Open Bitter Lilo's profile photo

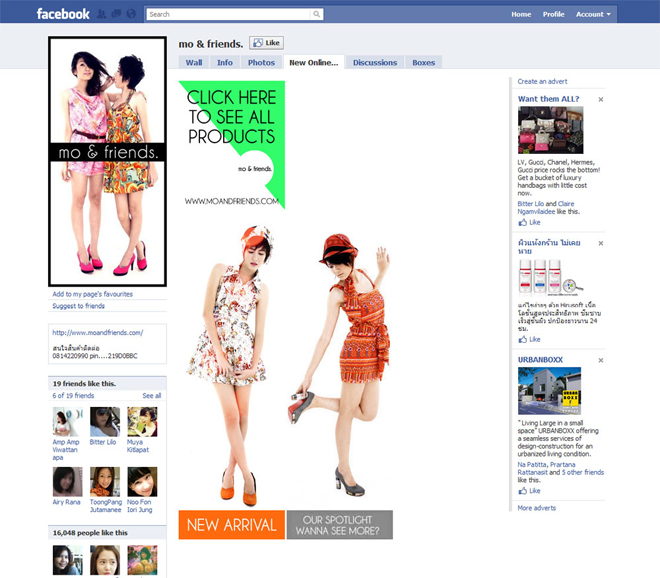coord(105,421)
